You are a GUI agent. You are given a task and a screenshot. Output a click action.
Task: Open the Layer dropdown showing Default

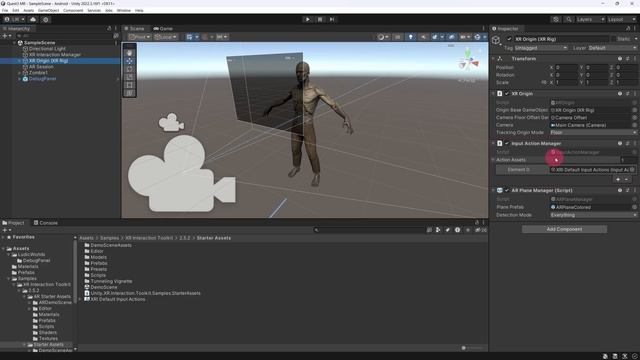pos(612,48)
